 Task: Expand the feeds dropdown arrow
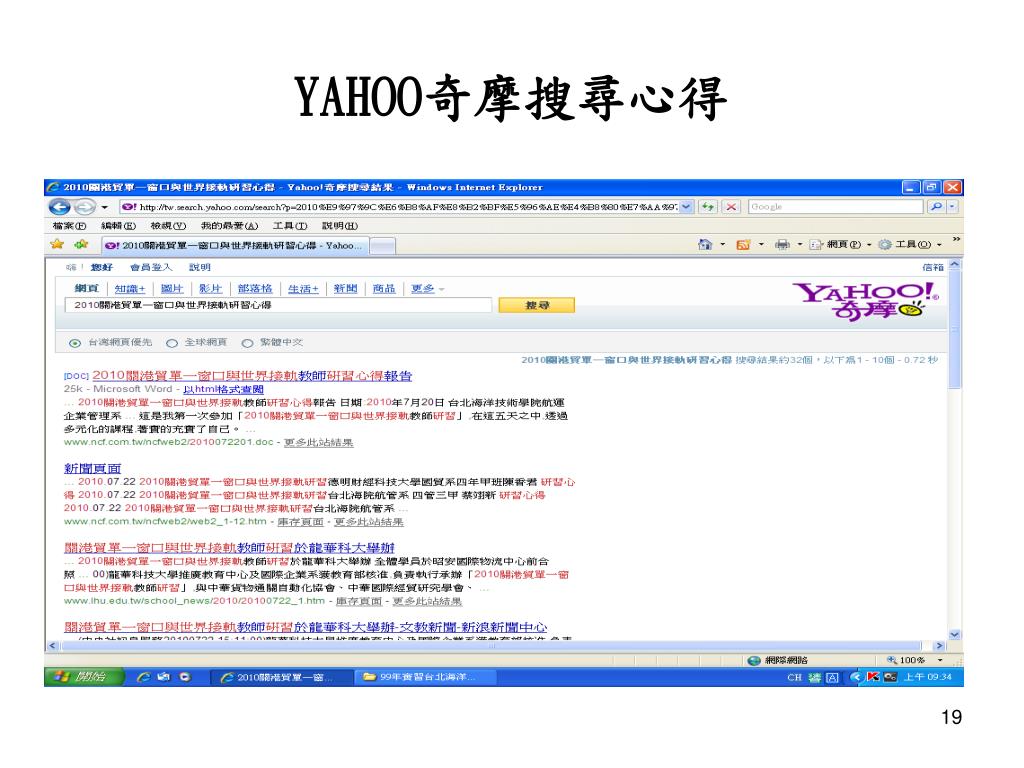click(761, 244)
